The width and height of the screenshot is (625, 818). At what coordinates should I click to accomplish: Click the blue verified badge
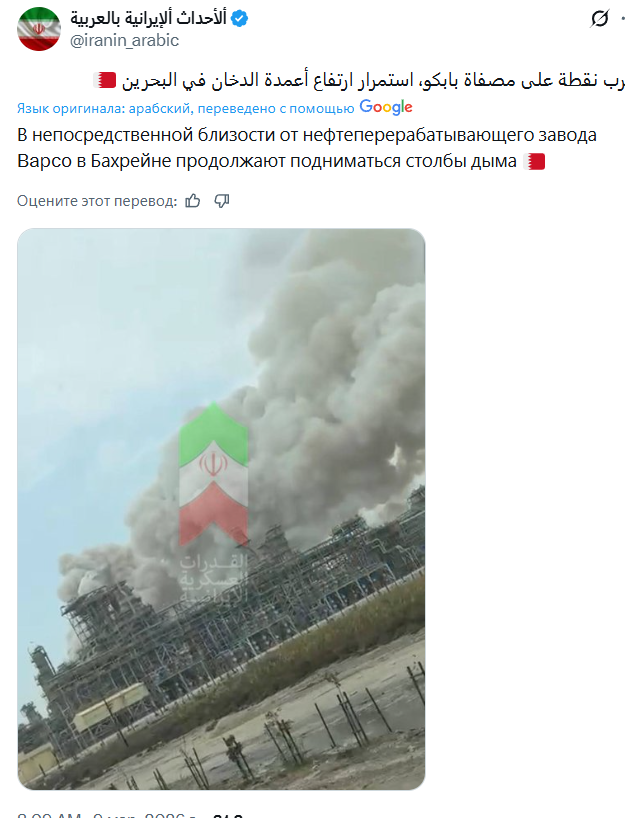click(x=239, y=19)
